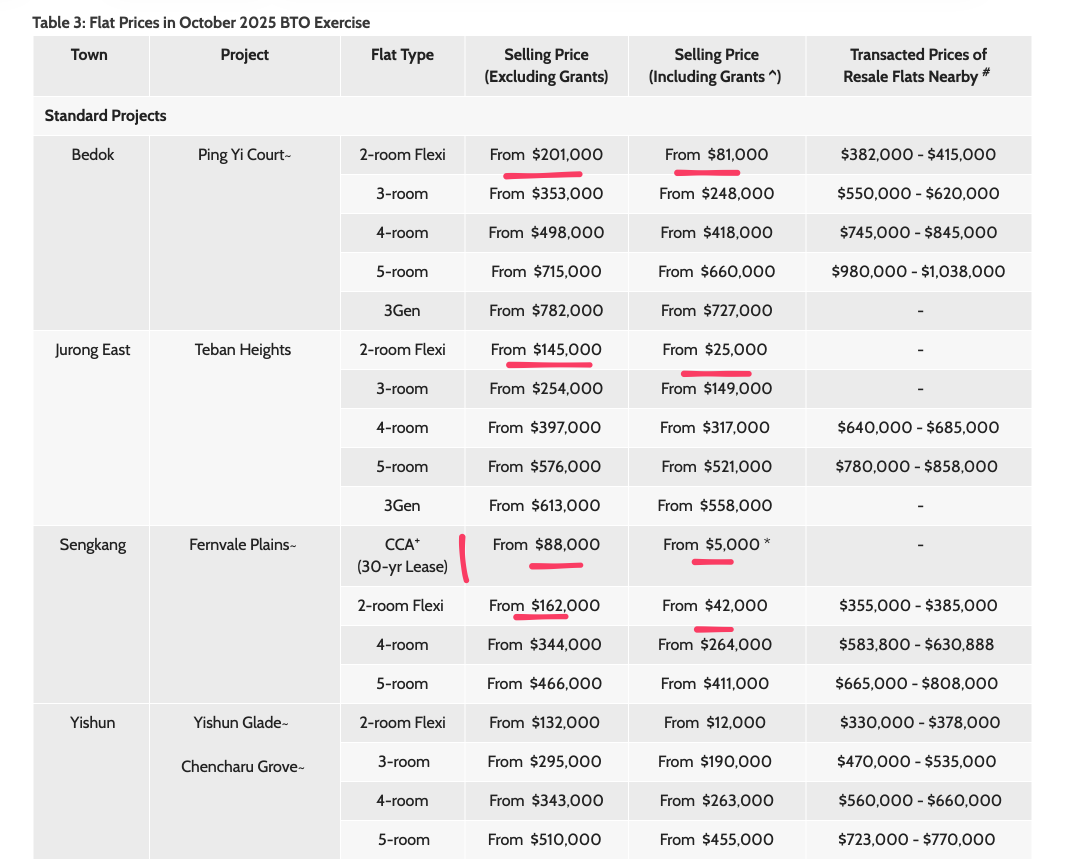This screenshot has width=1085, height=859.
Task: Select the underlined $201,000 price cell
Action: pyautogui.click(x=546, y=155)
